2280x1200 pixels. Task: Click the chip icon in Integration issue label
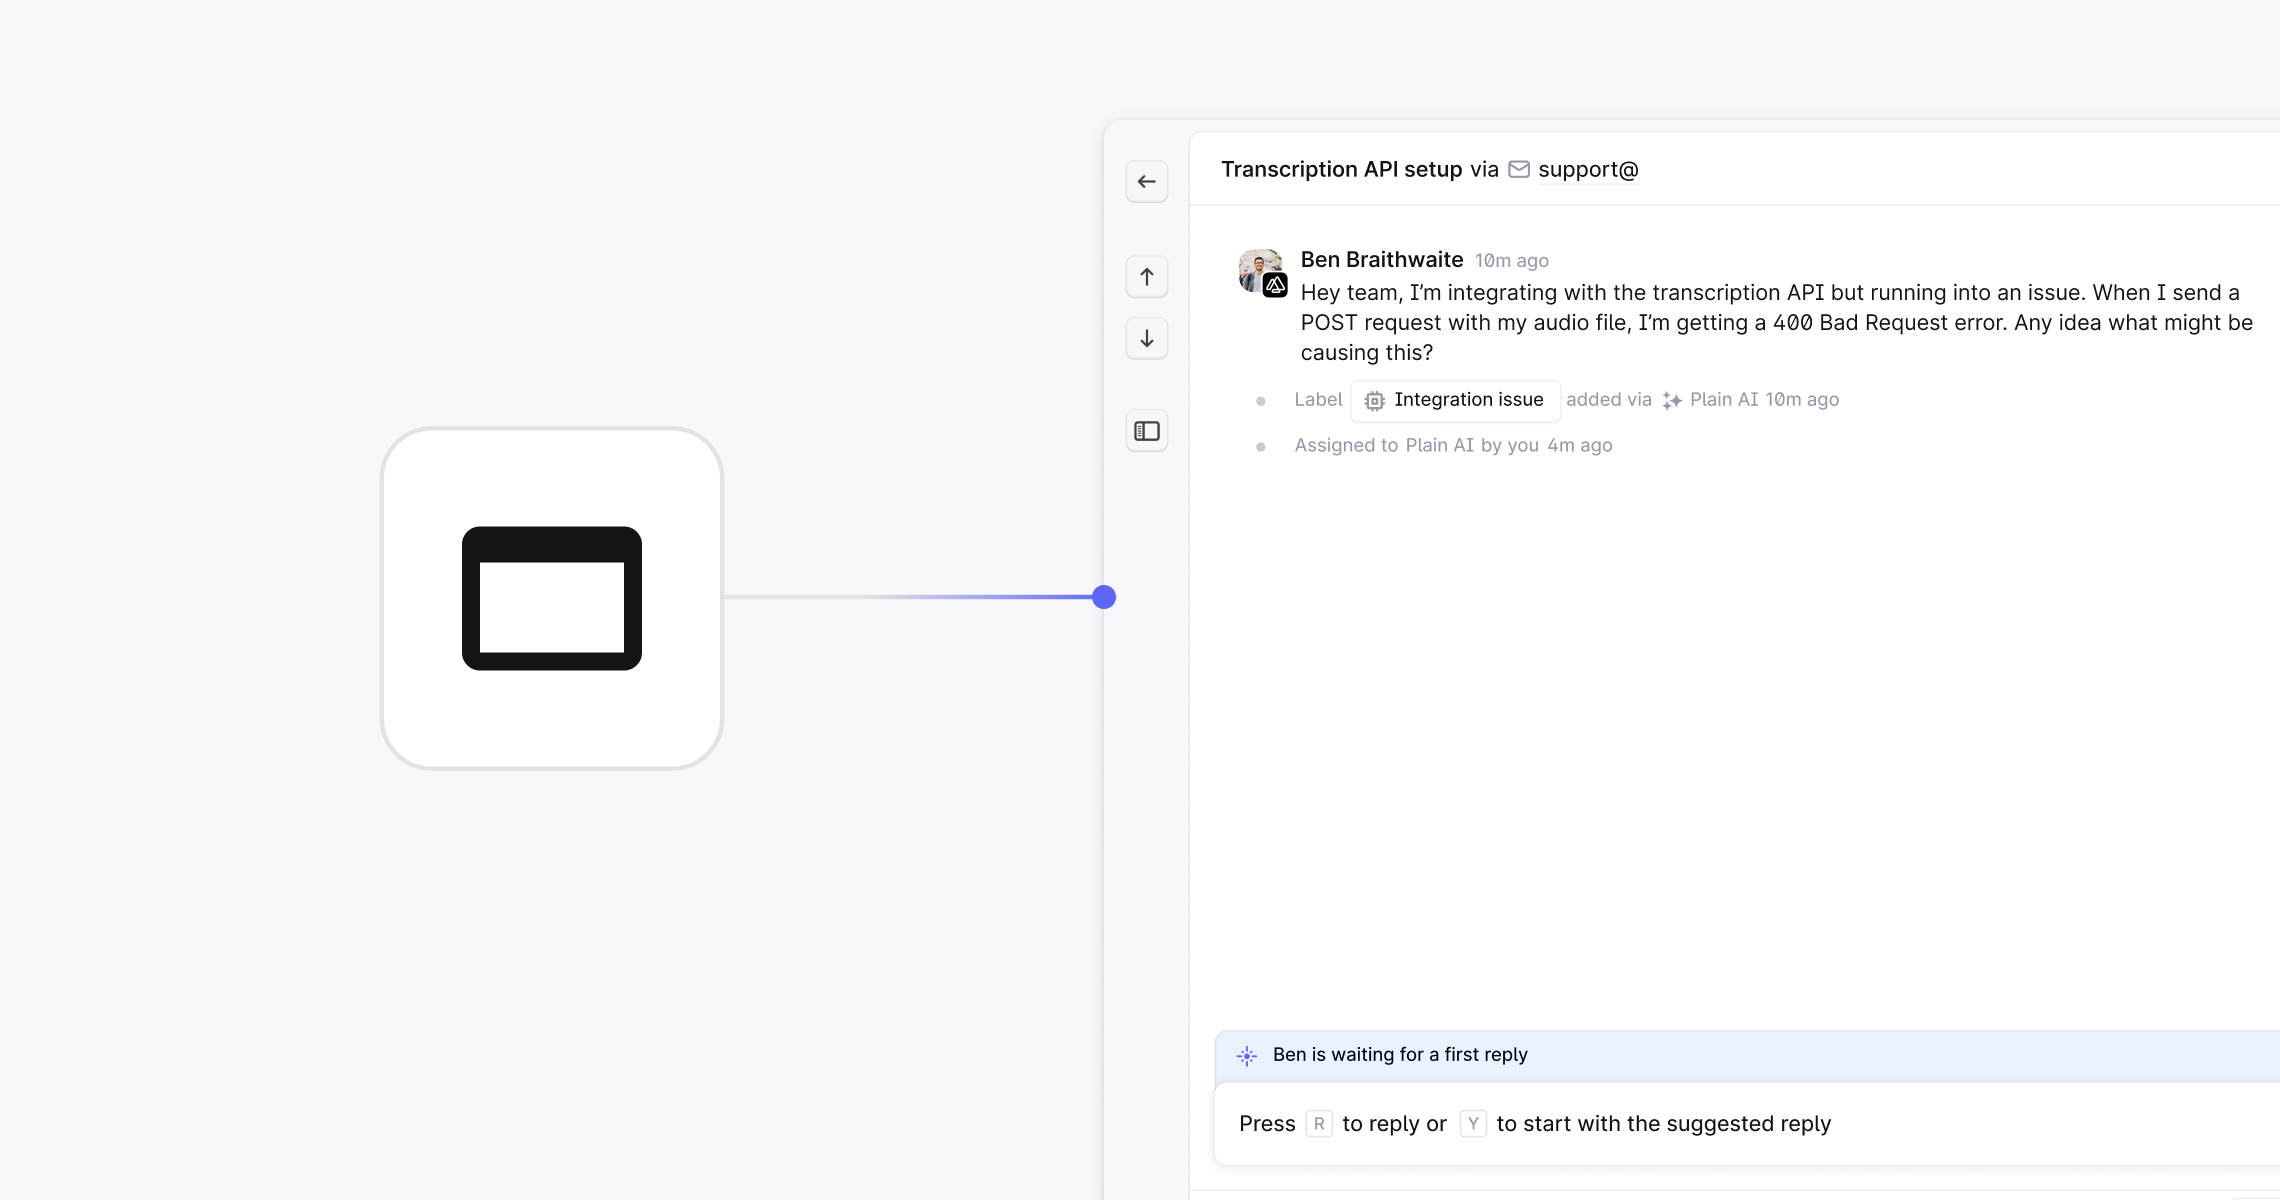1375,401
